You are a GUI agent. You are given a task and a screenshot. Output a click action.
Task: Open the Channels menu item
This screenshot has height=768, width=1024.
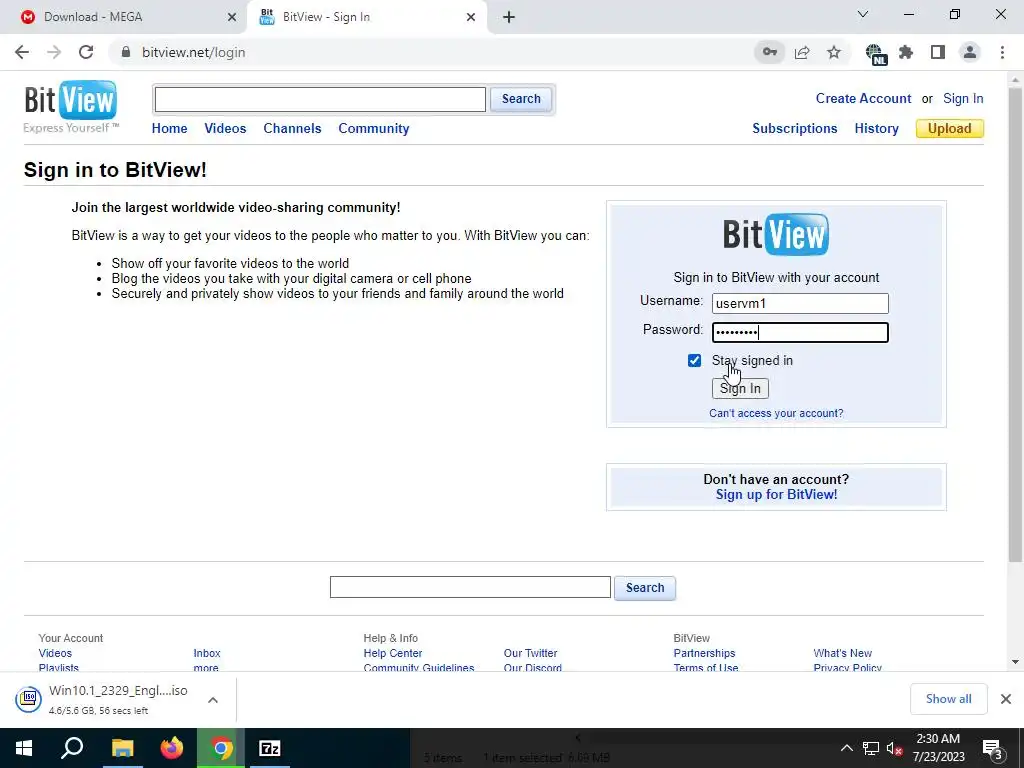point(292,129)
